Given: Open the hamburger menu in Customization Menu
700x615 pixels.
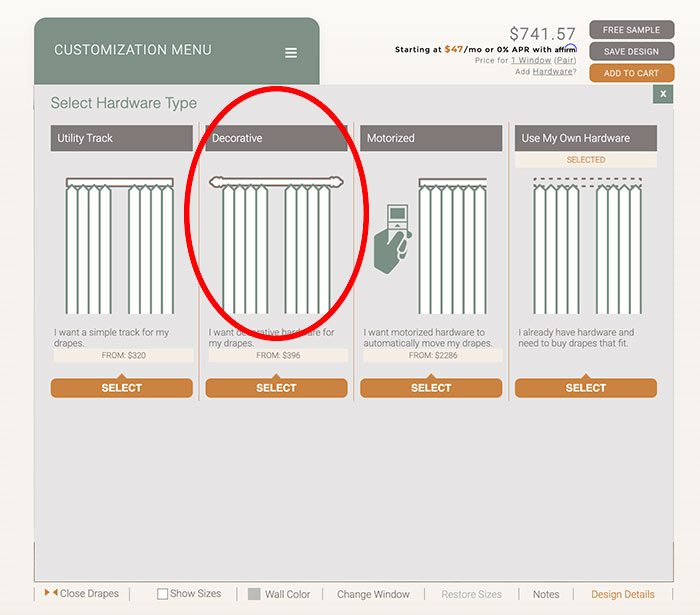Looking at the screenshot, I should pos(291,53).
